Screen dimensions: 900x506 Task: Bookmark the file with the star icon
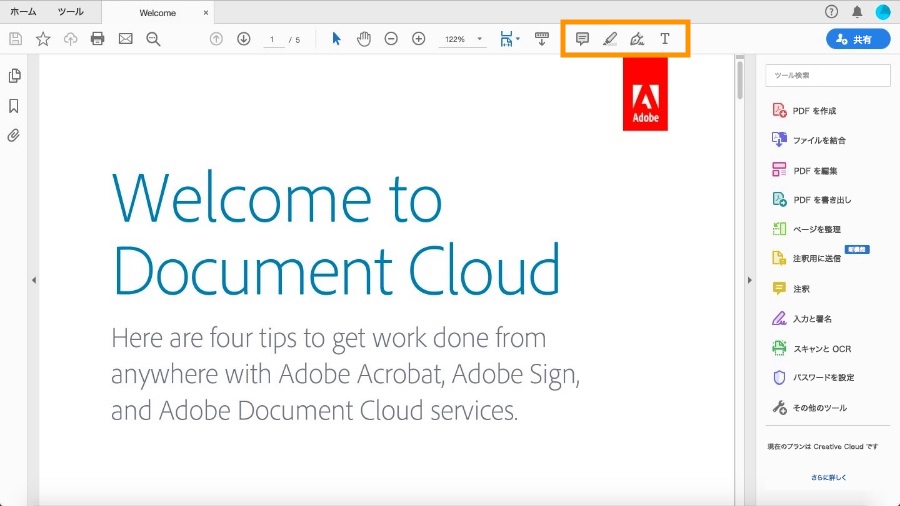point(43,39)
